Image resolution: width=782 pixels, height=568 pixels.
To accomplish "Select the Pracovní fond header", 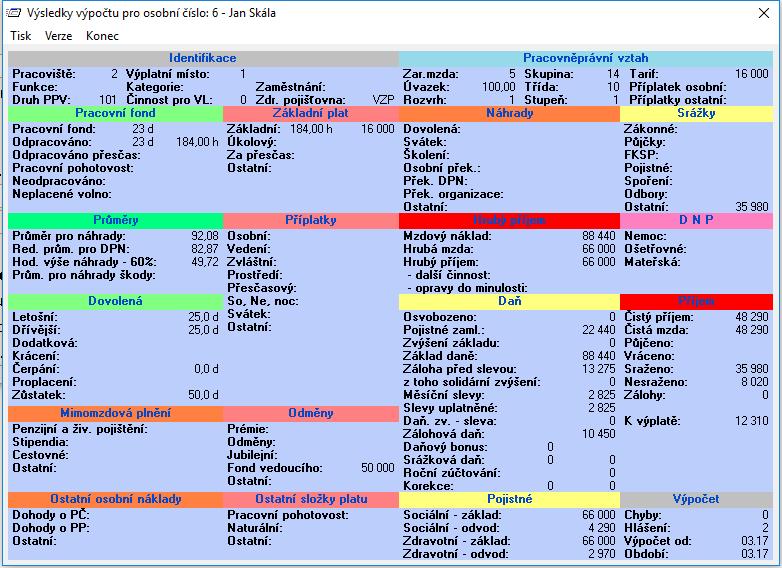I will (x=115, y=113).
